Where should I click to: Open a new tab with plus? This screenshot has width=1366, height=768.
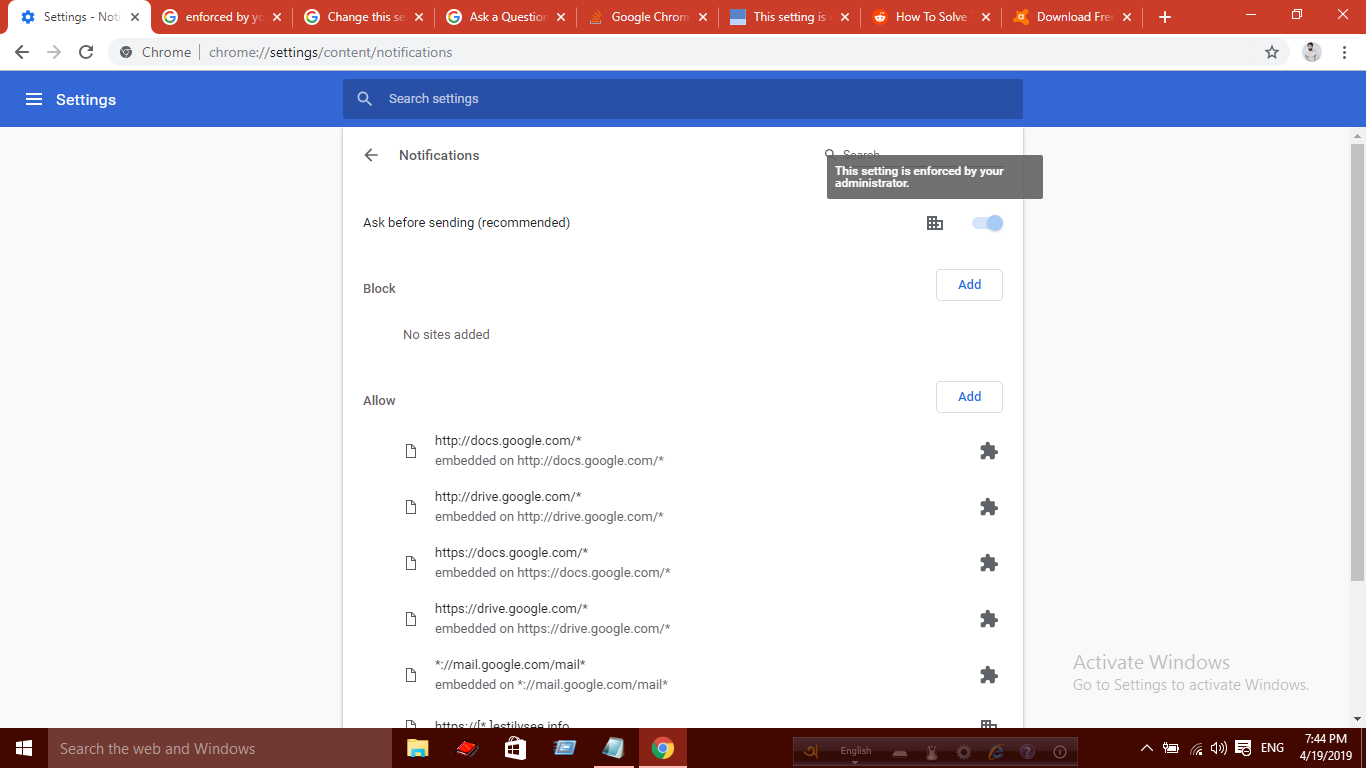point(1164,17)
